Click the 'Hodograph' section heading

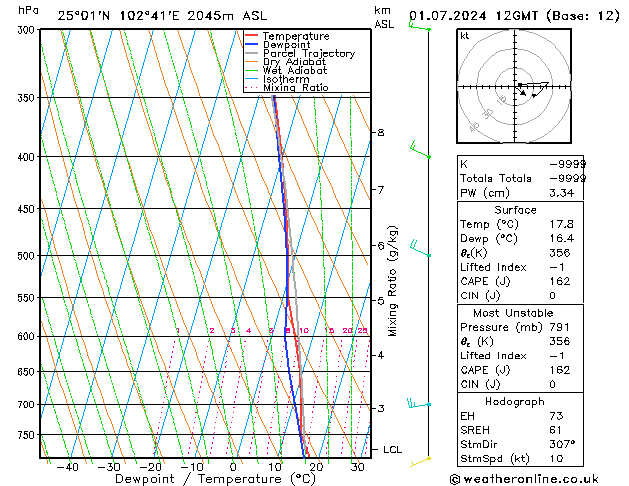click(x=515, y=402)
